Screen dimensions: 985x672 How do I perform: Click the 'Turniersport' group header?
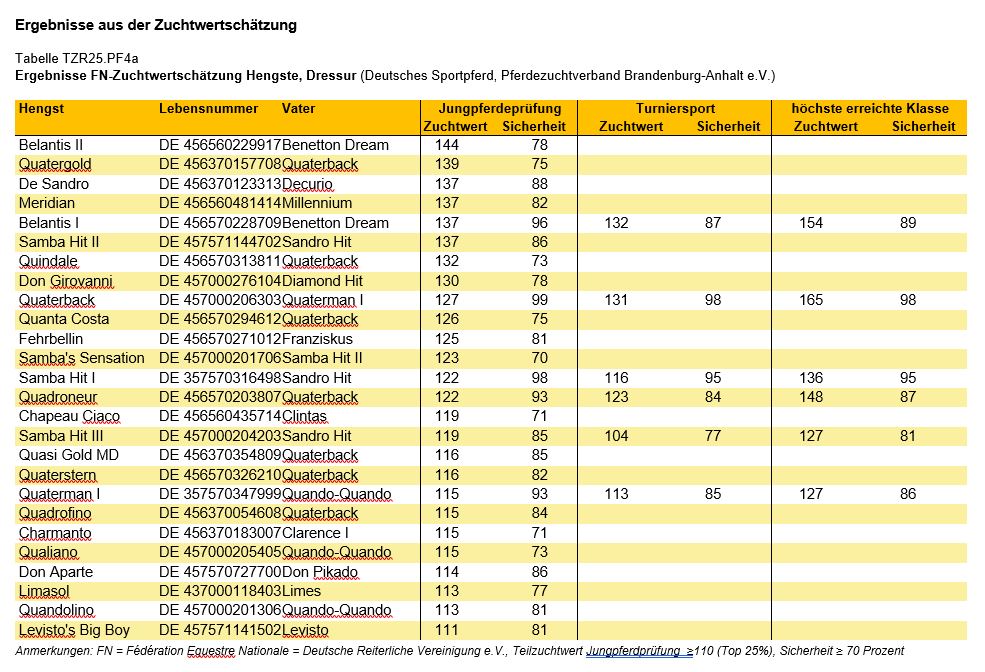[675, 108]
